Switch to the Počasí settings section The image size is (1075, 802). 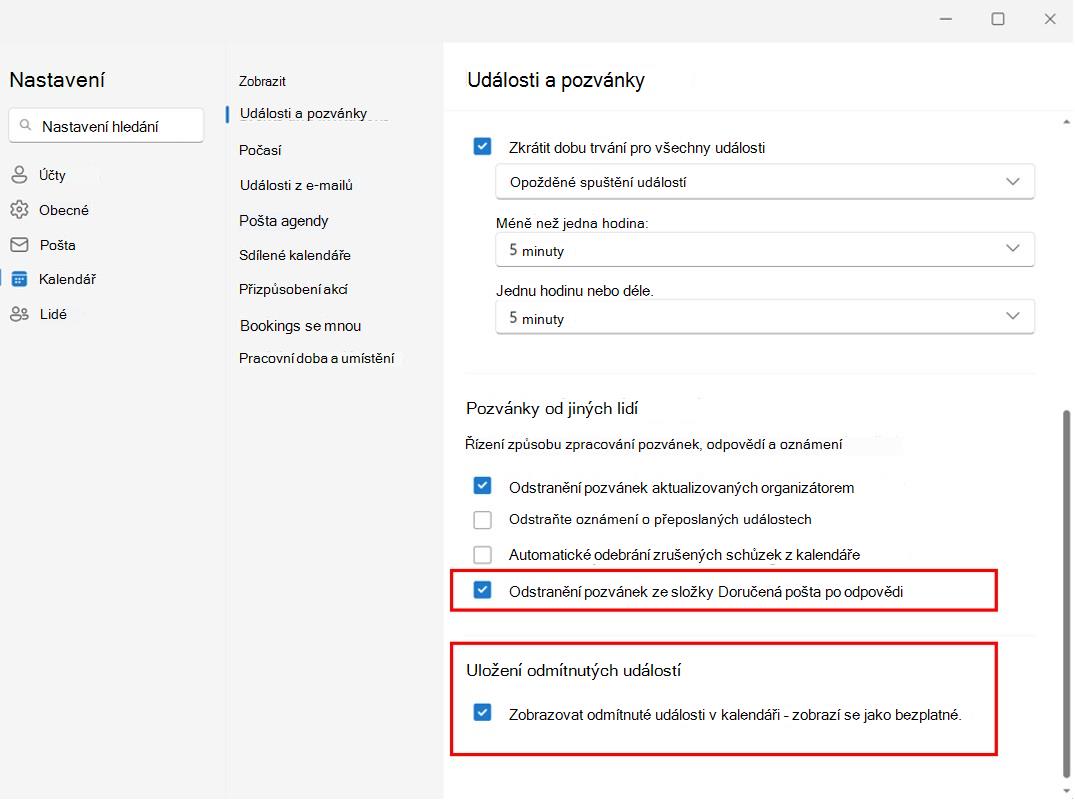(260, 150)
